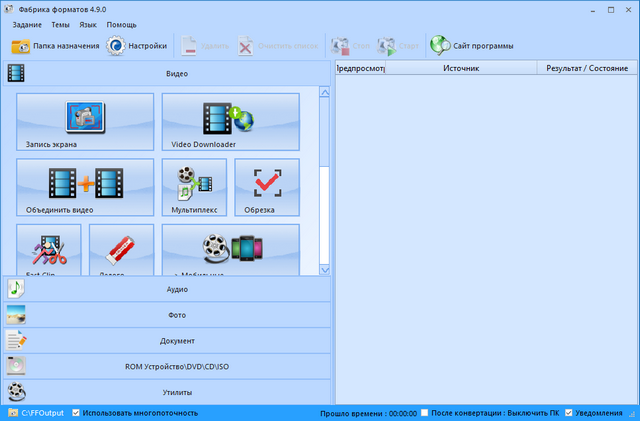Click the mobile devices conversion icon
Image resolution: width=640 pixels, height=421 pixels.
[x=230, y=251]
